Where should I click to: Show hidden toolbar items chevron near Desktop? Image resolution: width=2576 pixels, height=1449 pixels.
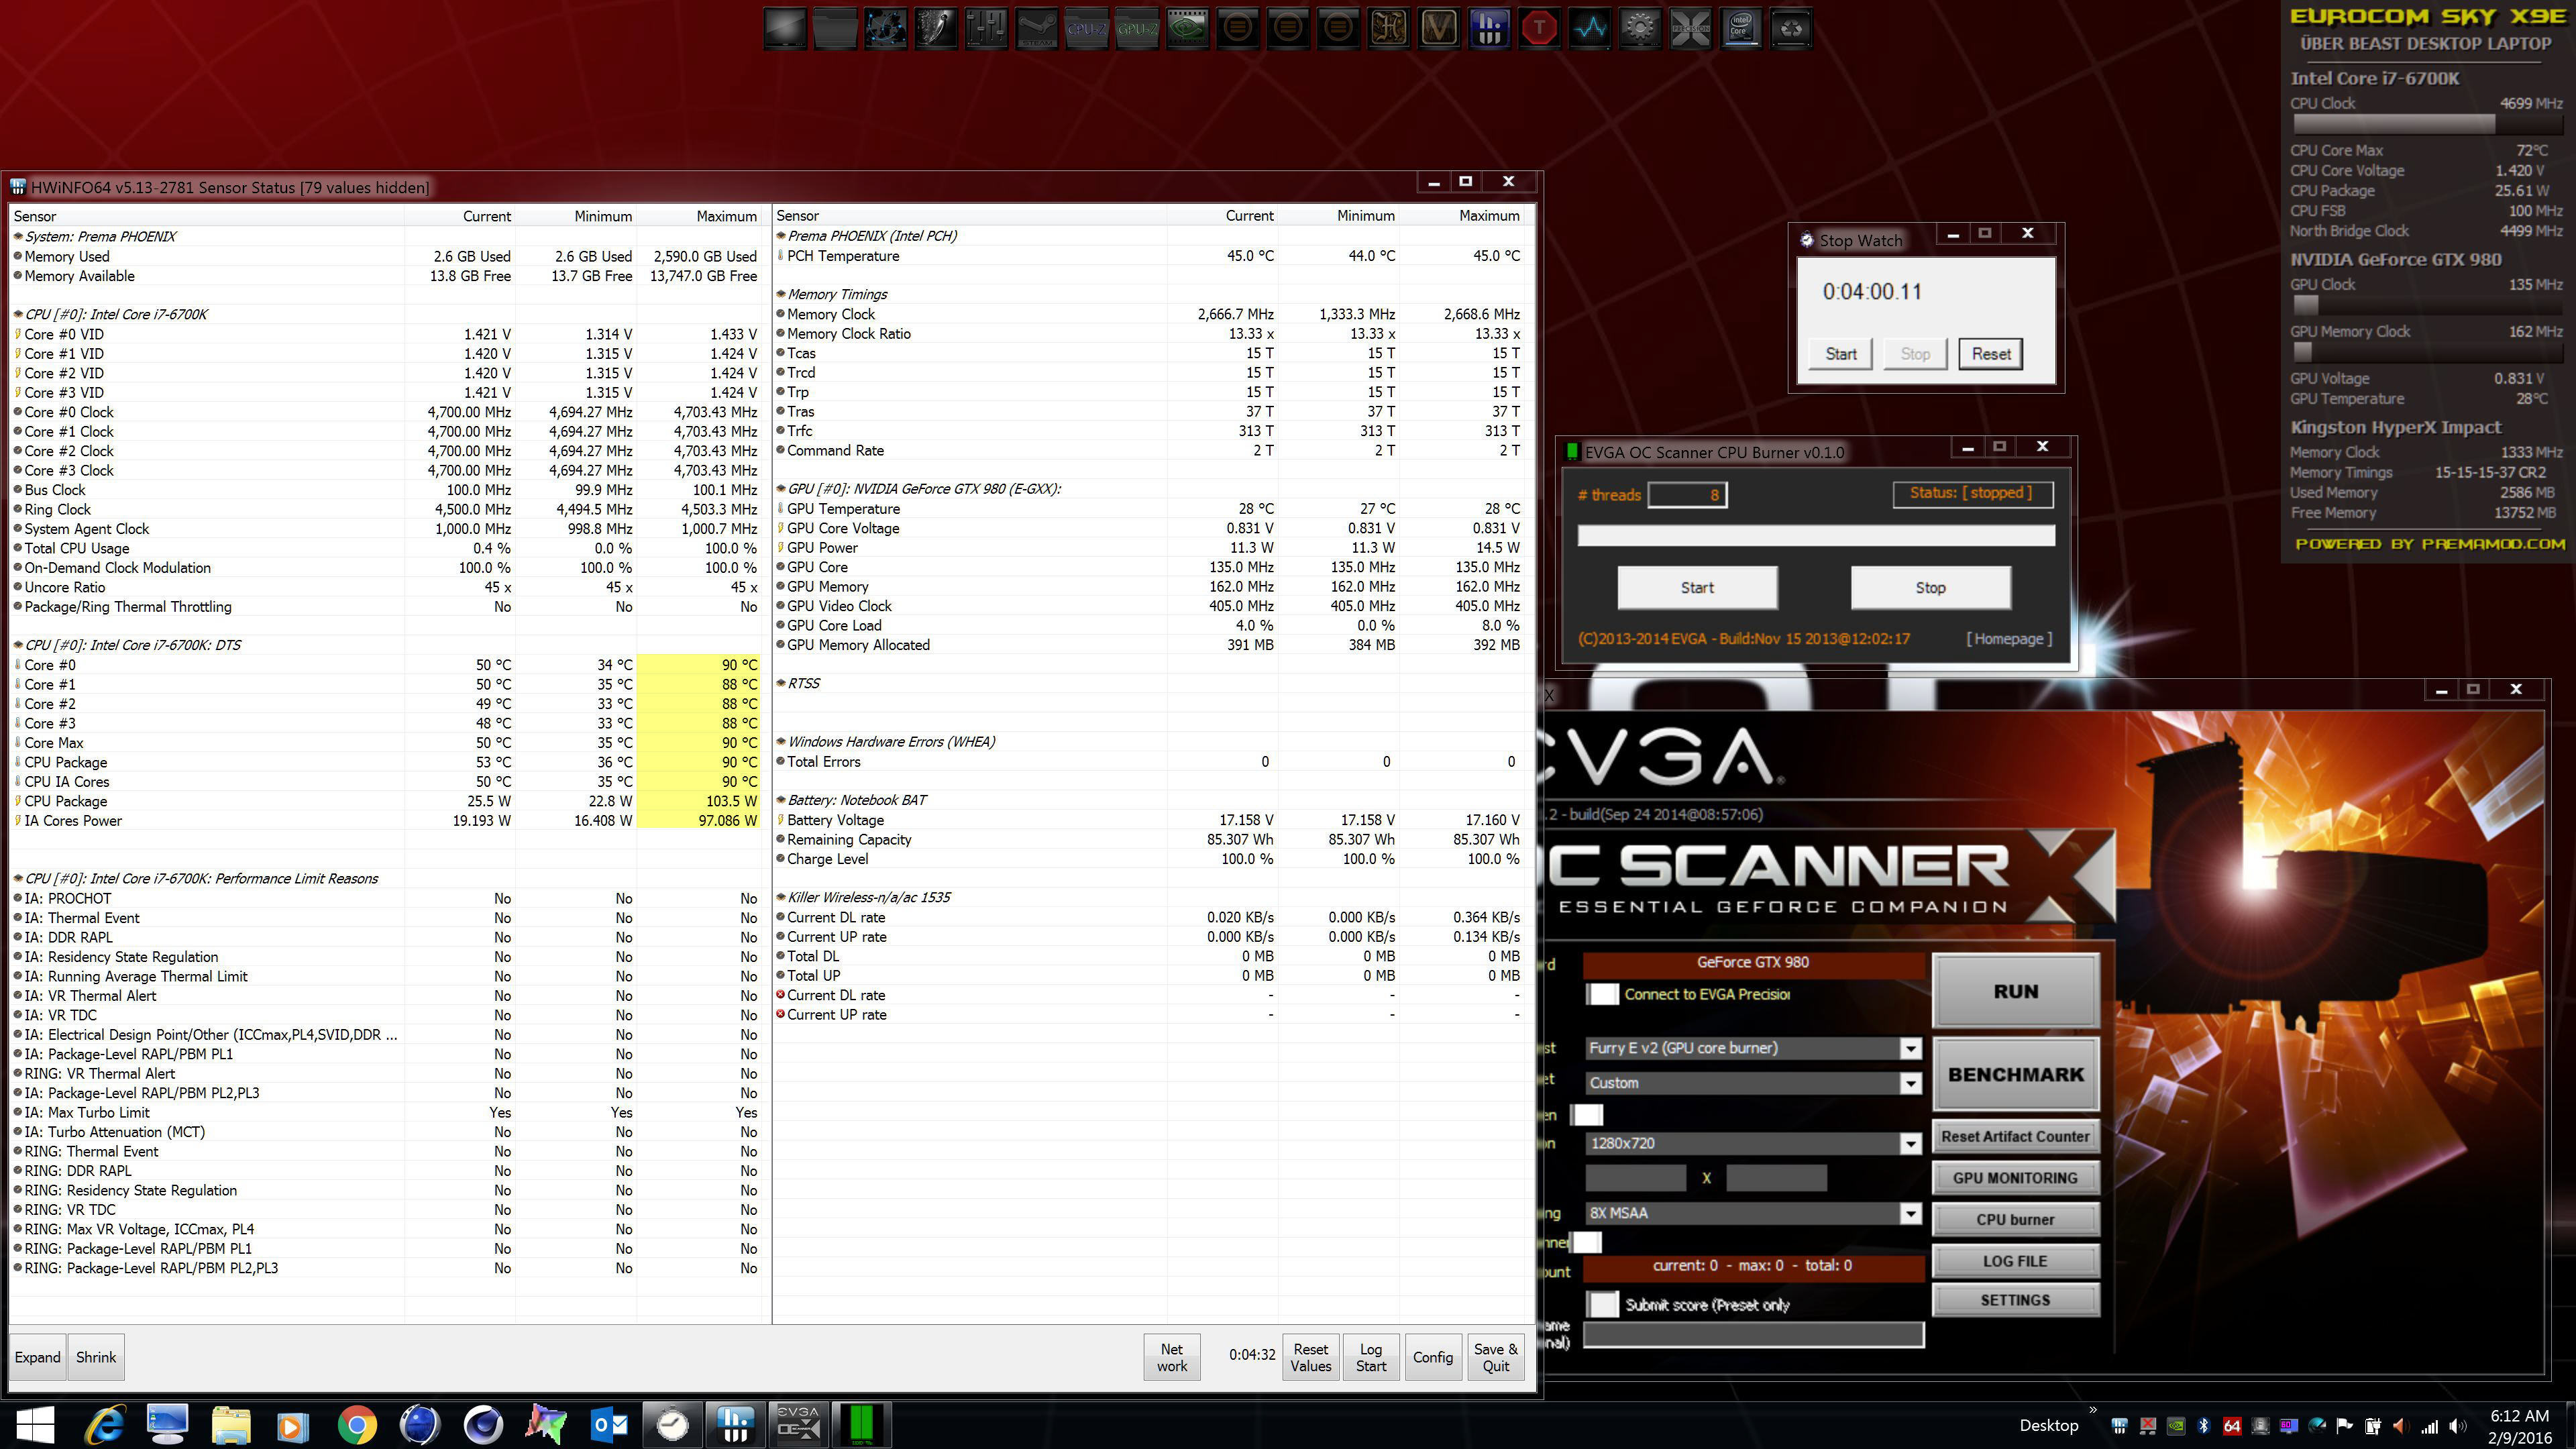point(2093,1411)
